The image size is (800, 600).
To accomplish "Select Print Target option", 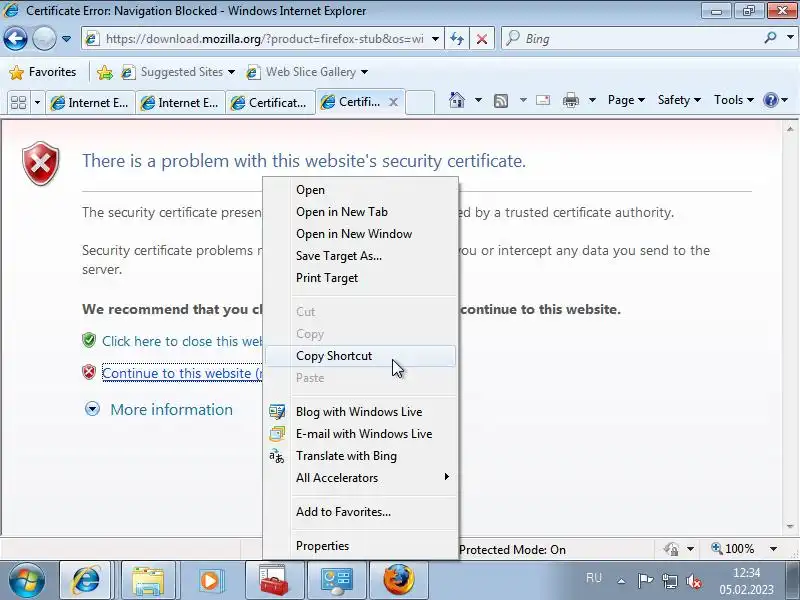I will tap(360, 278).
